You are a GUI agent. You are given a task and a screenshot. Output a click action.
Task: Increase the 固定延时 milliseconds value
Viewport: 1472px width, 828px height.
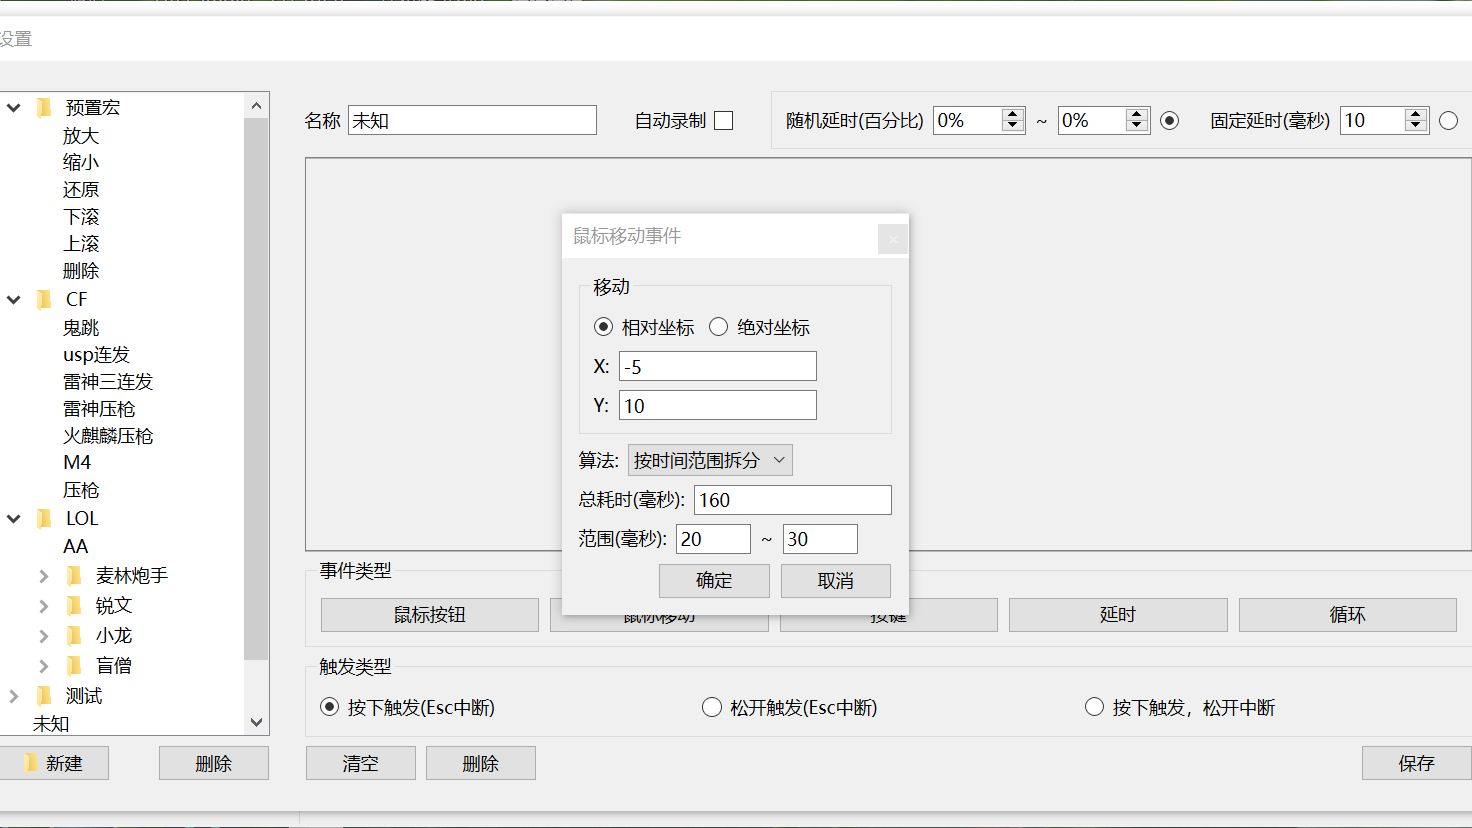[x=1415, y=114]
